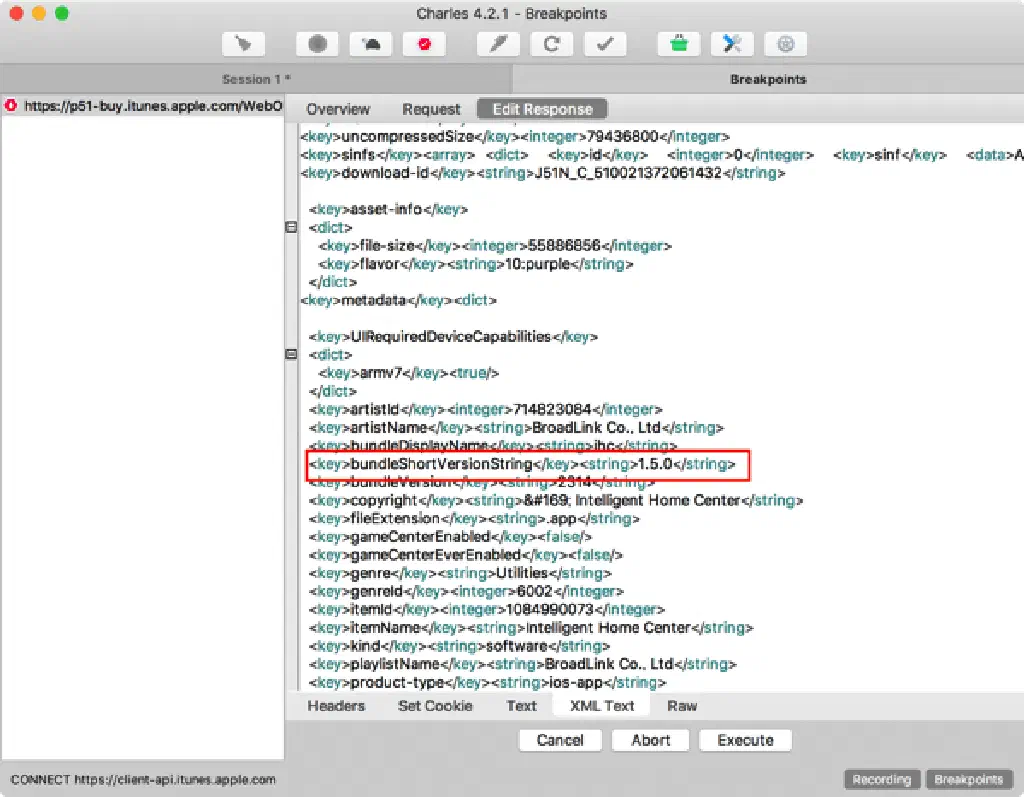
Task: Toggle throttling with the turtle icon
Action: [371, 44]
